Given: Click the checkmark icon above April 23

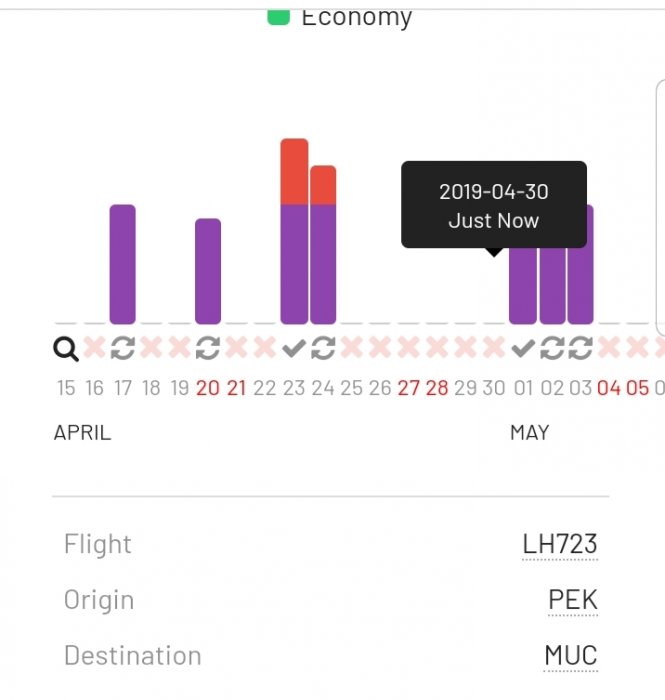Looking at the screenshot, I should click(x=293, y=349).
